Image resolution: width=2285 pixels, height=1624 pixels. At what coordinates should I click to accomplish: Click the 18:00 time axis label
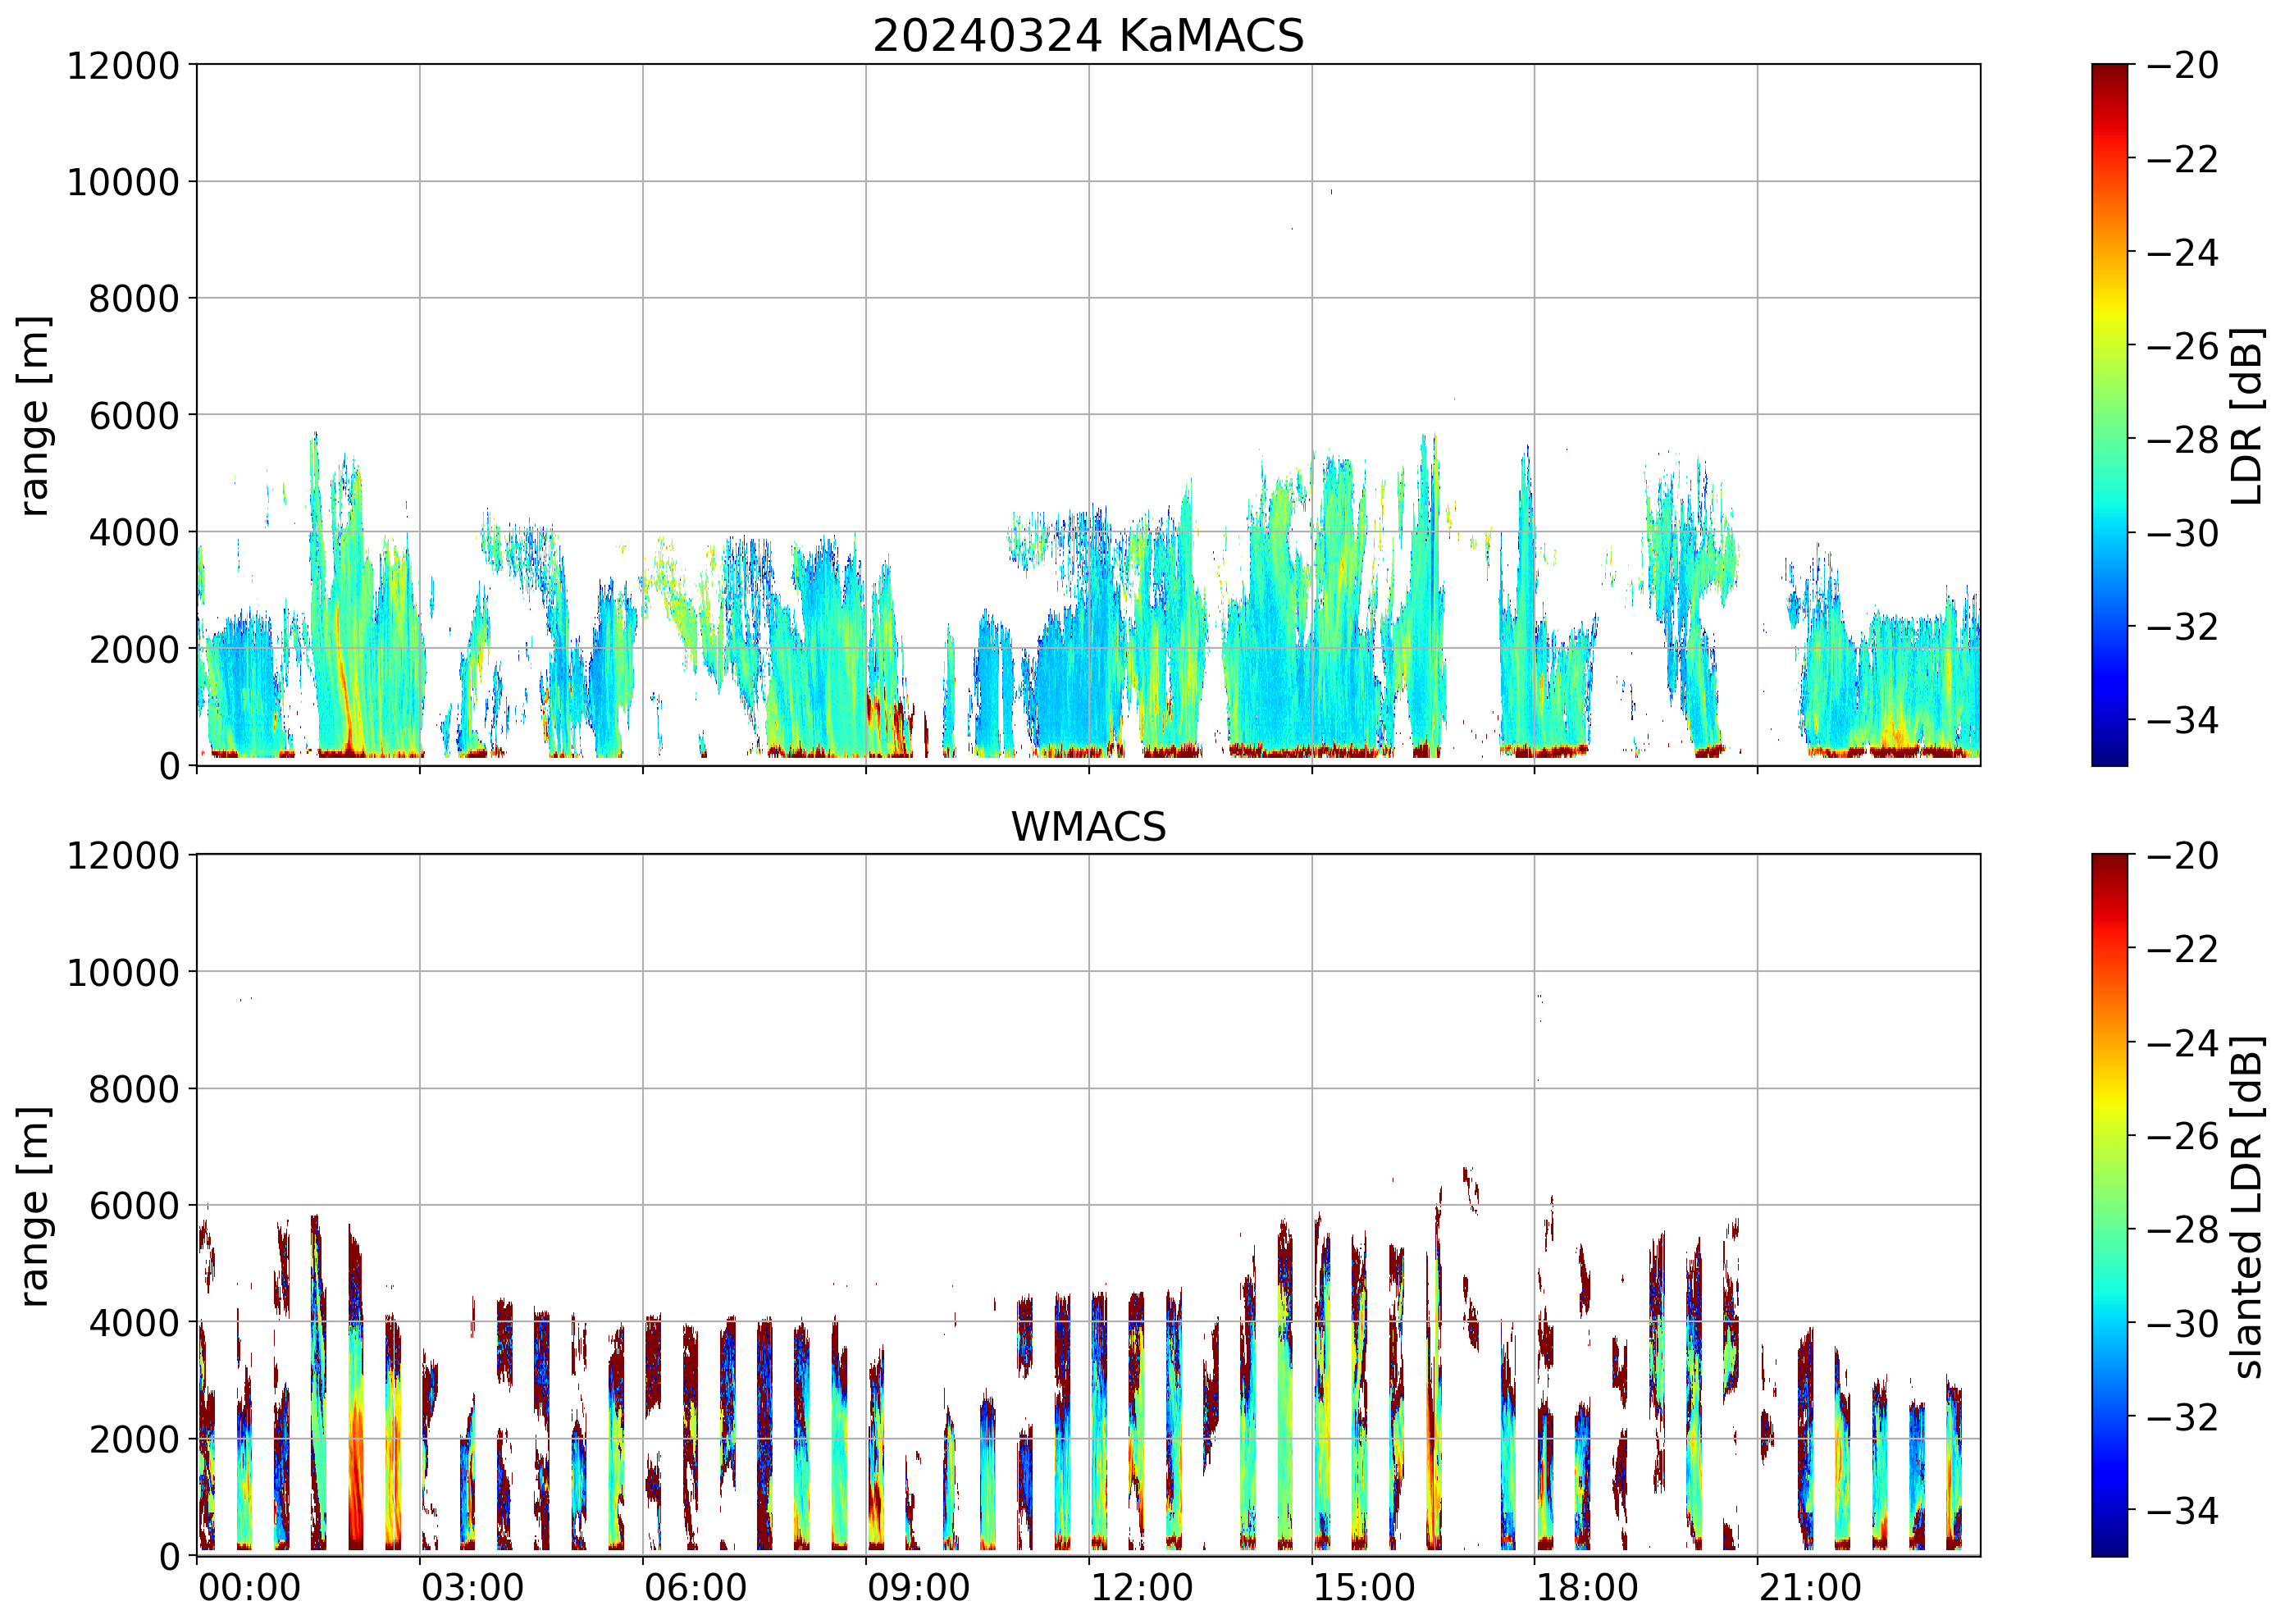pyautogui.click(x=1587, y=1588)
